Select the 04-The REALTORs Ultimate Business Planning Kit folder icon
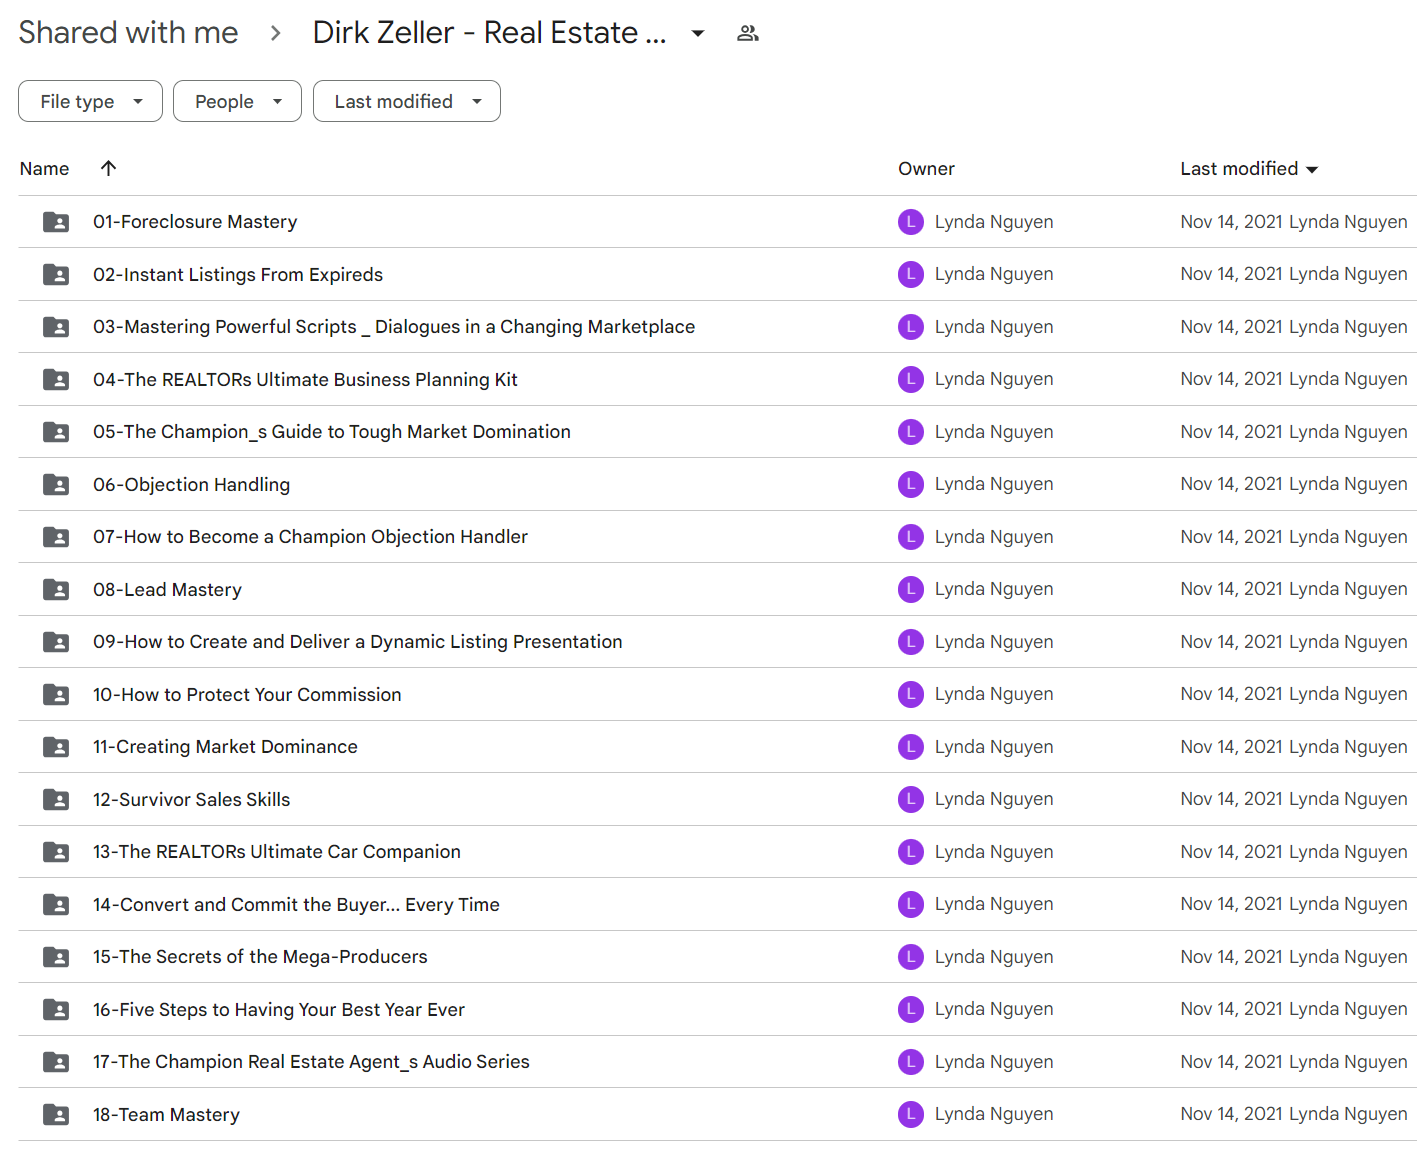The width and height of the screenshot is (1417, 1154). coord(56,379)
